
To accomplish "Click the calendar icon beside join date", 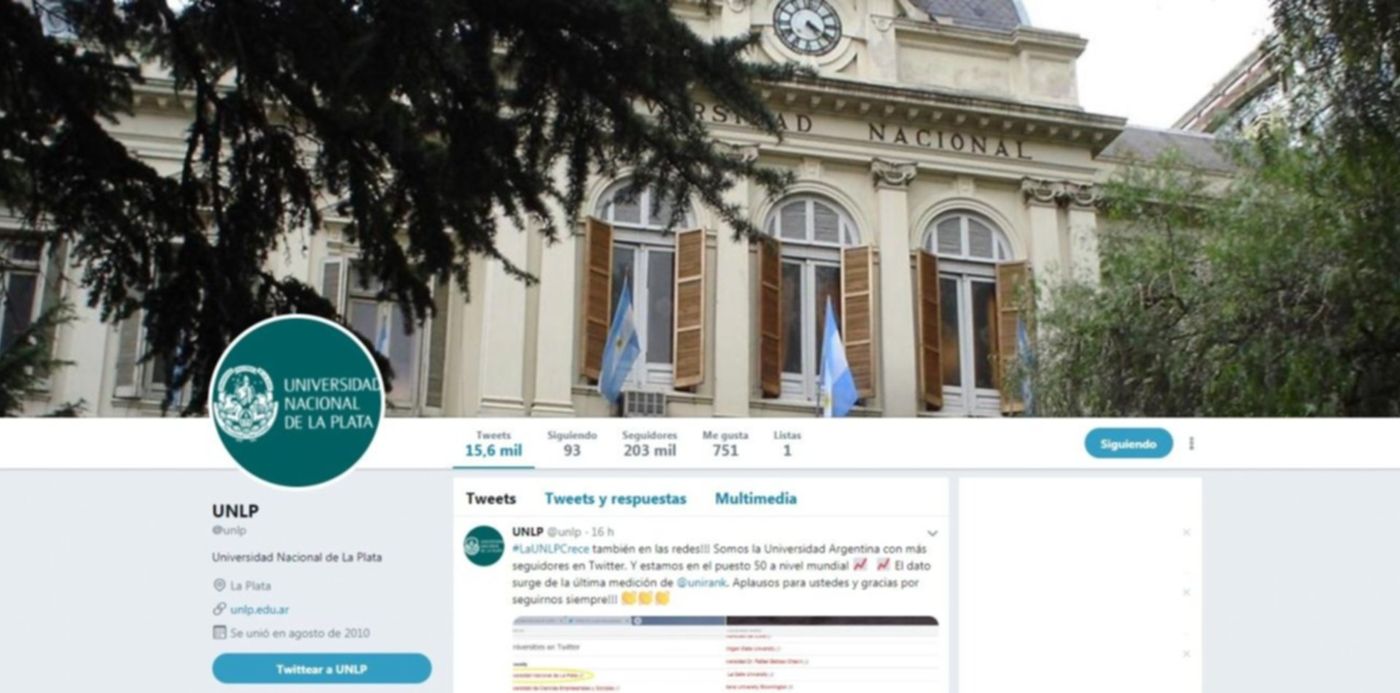I will [219, 632].
